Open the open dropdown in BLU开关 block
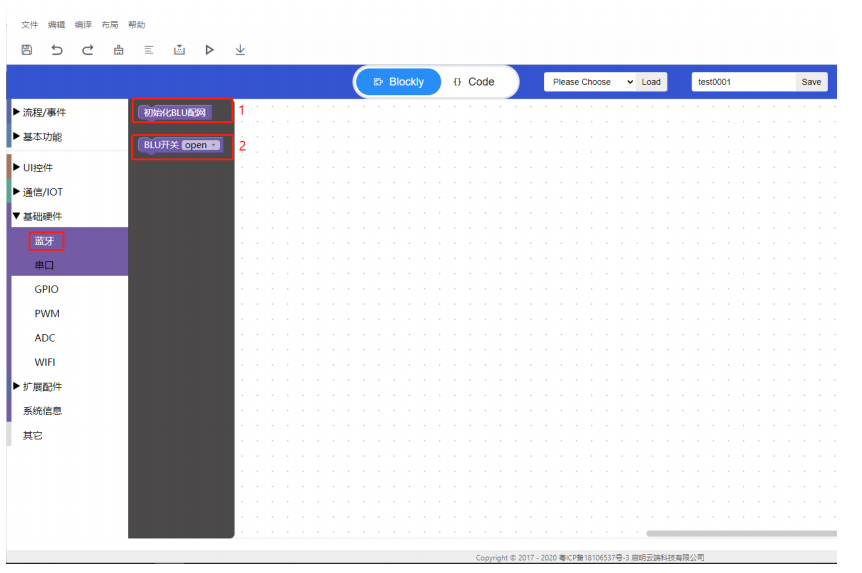The height and width of the screenshot is (573, 862). tap(201, 145)
